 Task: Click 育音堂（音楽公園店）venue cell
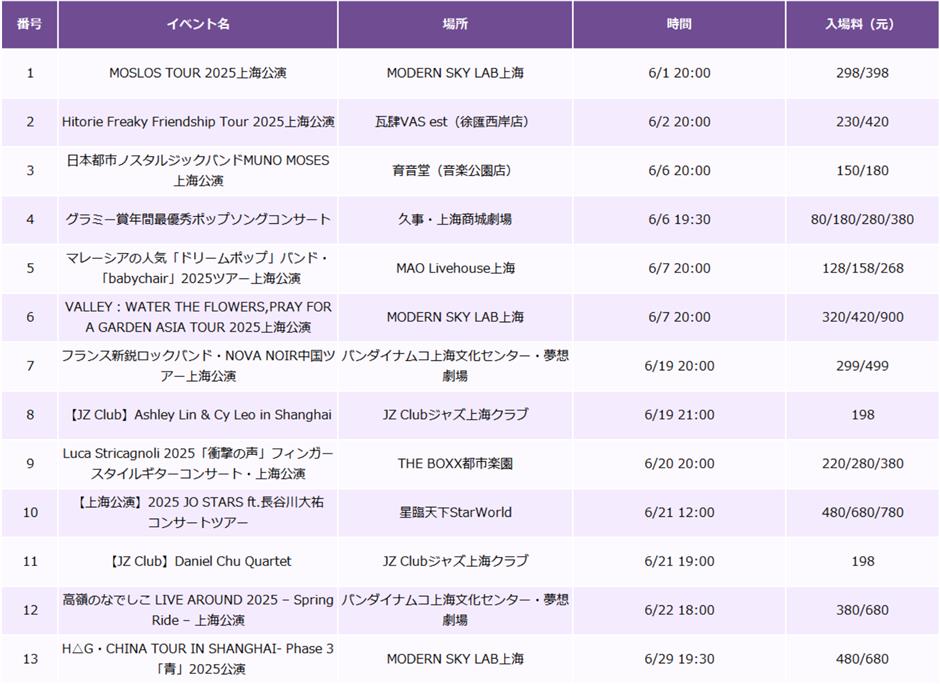pos(455,170)
